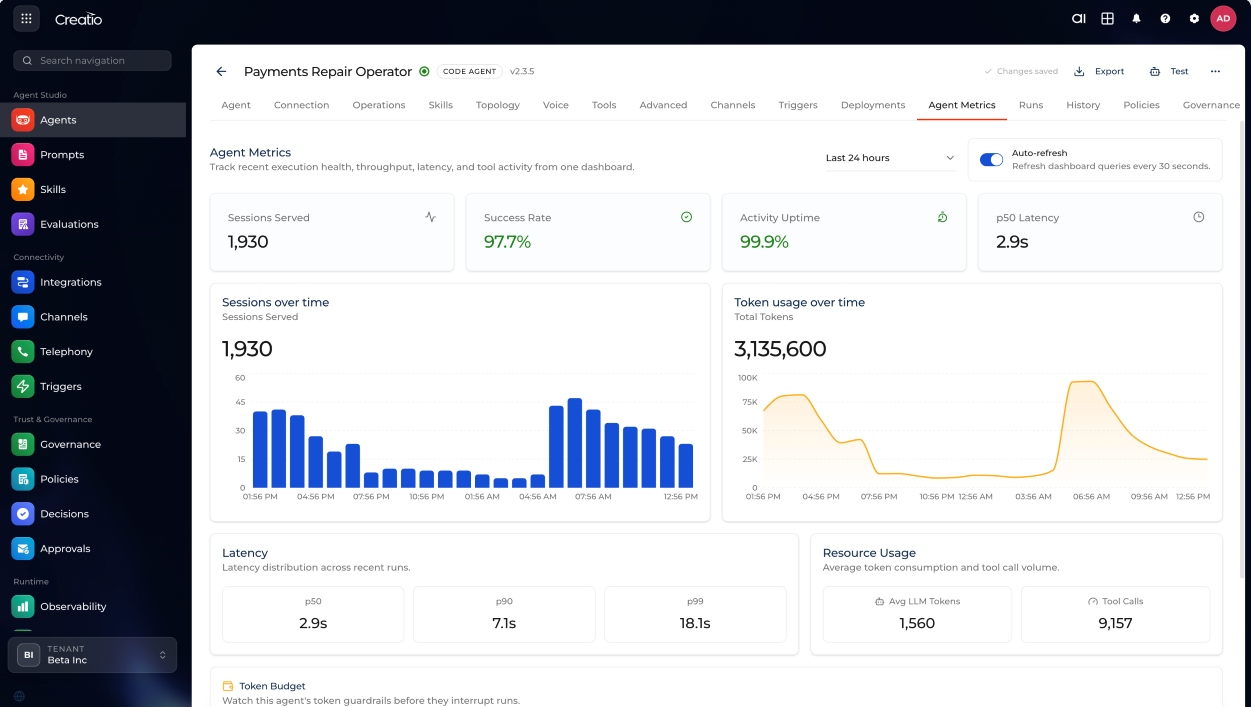The width and height of the screenshot is (1251, 707).
Task: Click the Test button
Action: (1169, 72)
